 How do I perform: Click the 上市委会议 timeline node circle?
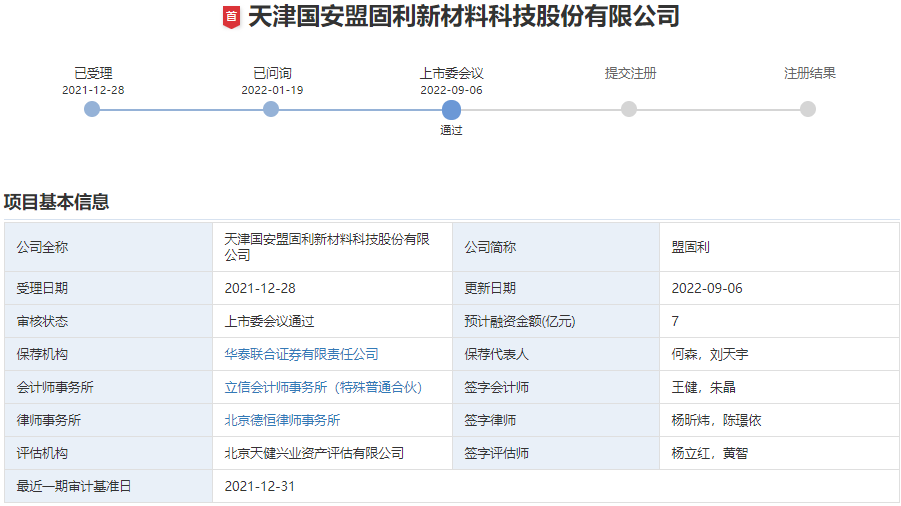(451, 110)
